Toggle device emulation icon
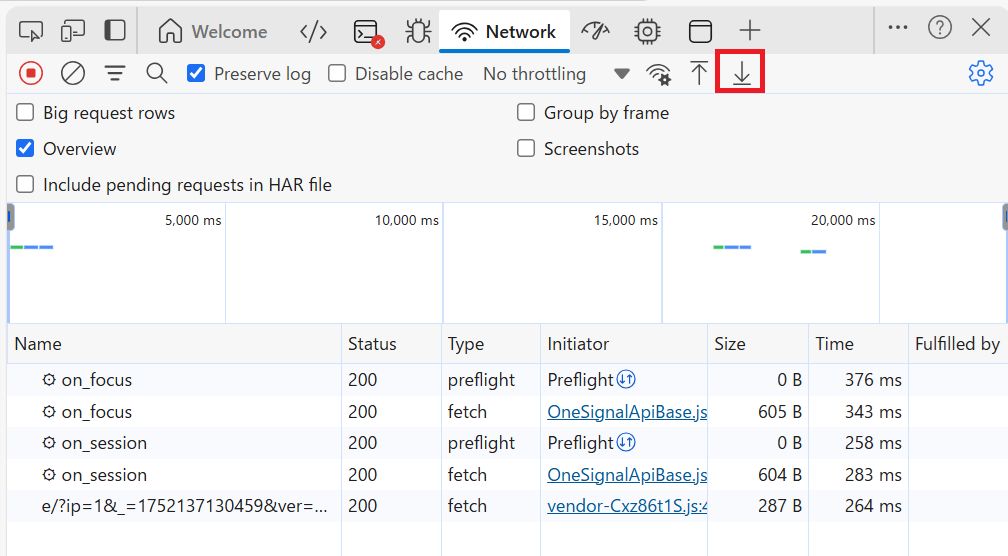Viewport: 1008px width, 556px height. click(73, 31)
